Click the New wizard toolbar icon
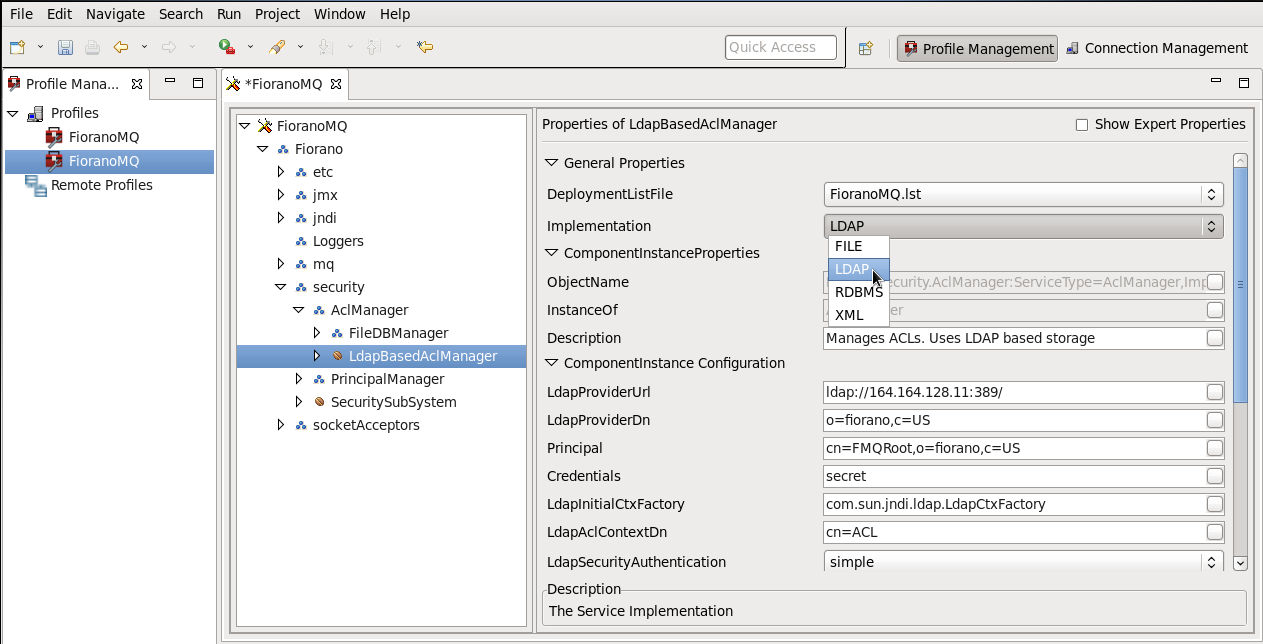This screenshot has width=1263, height=644. [18, 47]
